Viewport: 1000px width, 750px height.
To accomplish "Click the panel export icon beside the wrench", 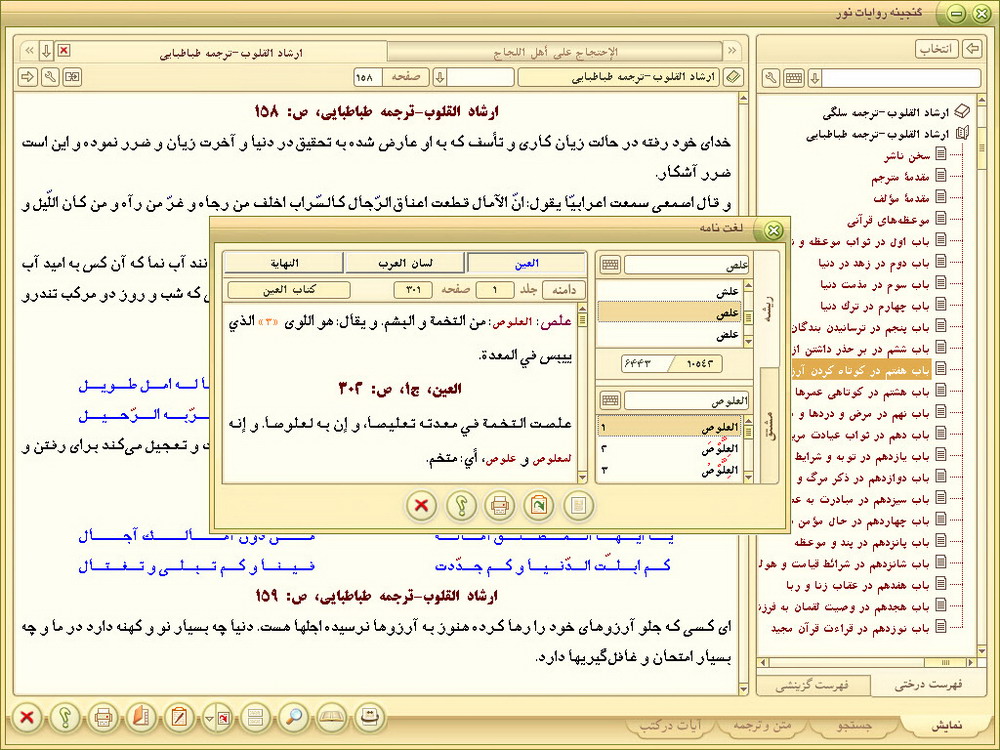I will pyautogui.click(x=73, y=77).
